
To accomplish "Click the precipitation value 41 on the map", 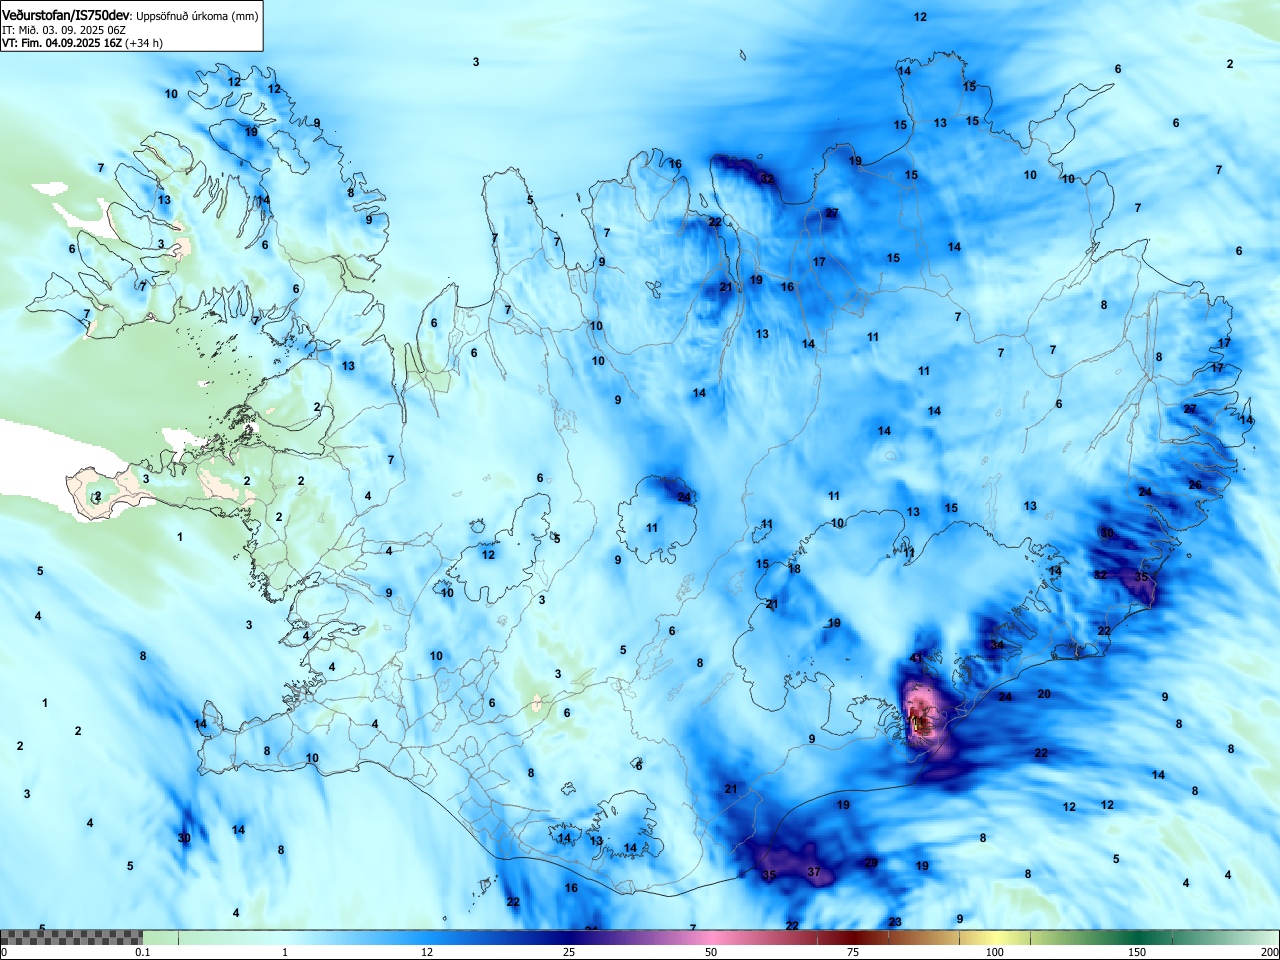I will (917, 658).
